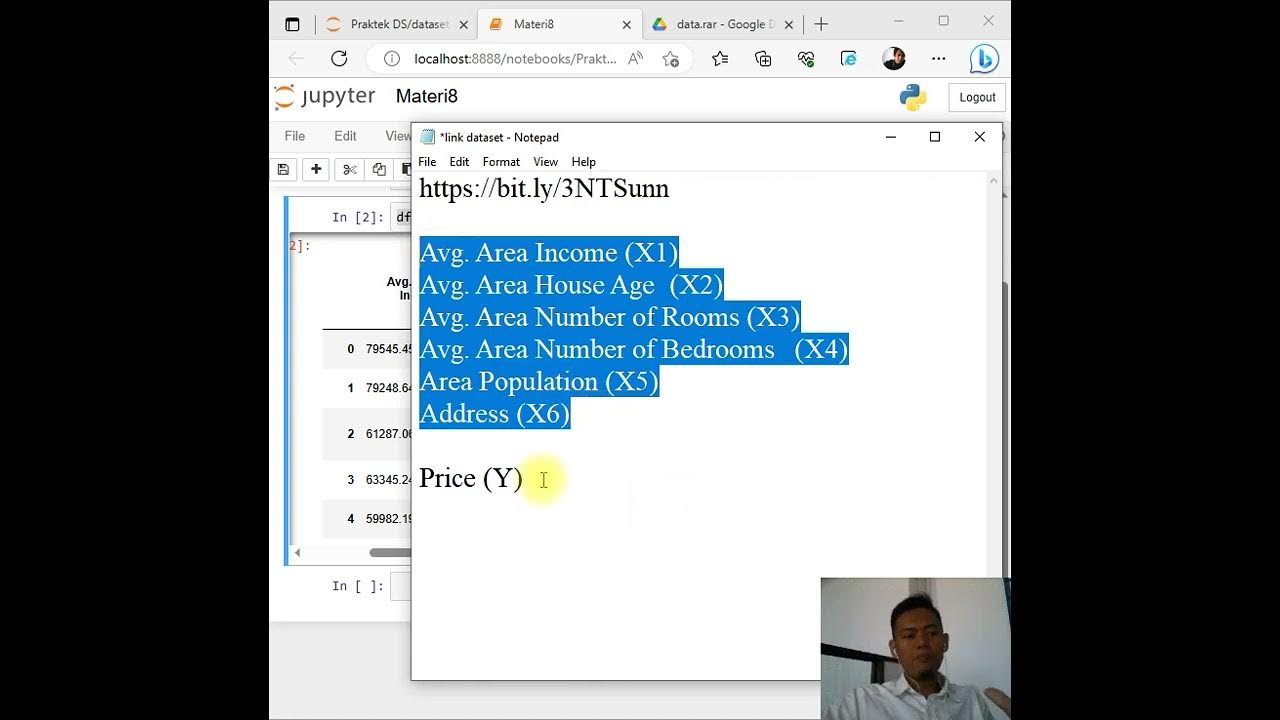Click row index 4 in dataframe output
1280x720 pixels.
point(351,519)
